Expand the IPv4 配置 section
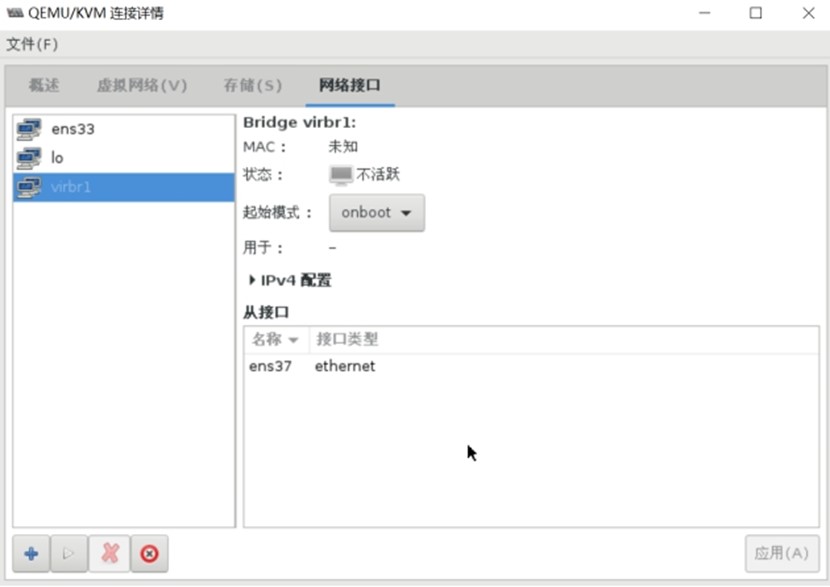Viewport: 830px width, 587px height. [253, 280]
